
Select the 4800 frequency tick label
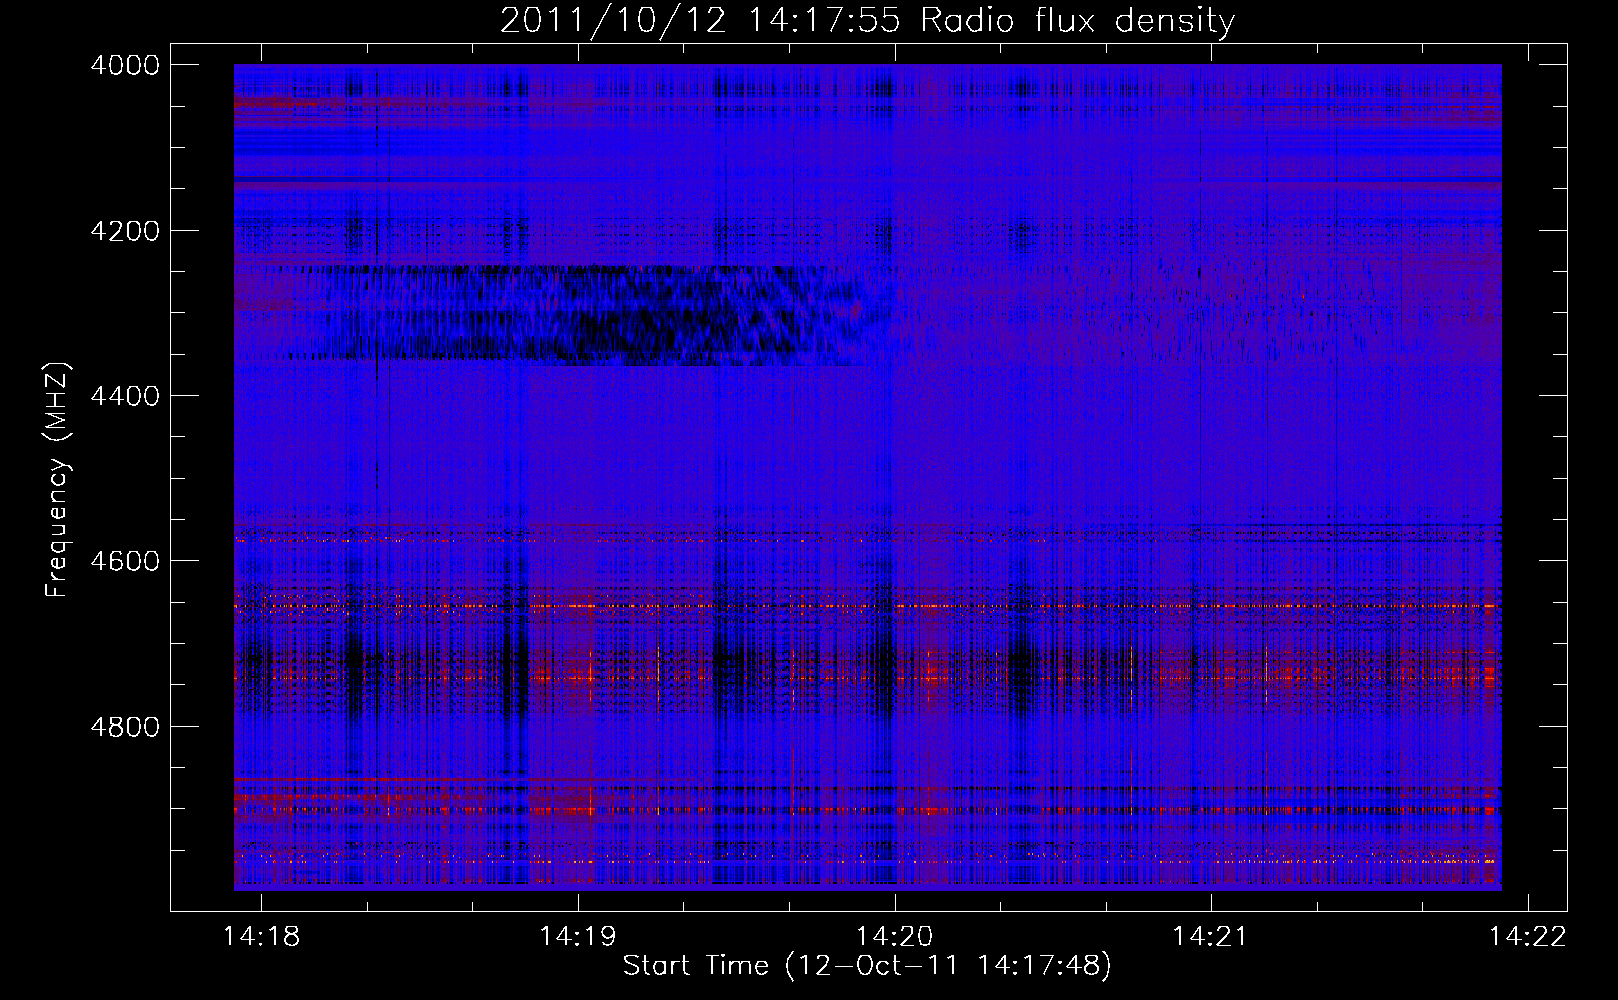[124, 726]
